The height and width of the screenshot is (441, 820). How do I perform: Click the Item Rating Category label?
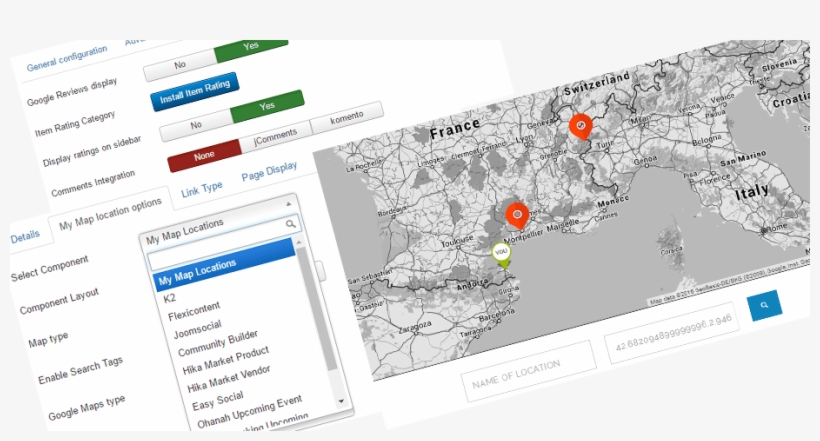75,124
